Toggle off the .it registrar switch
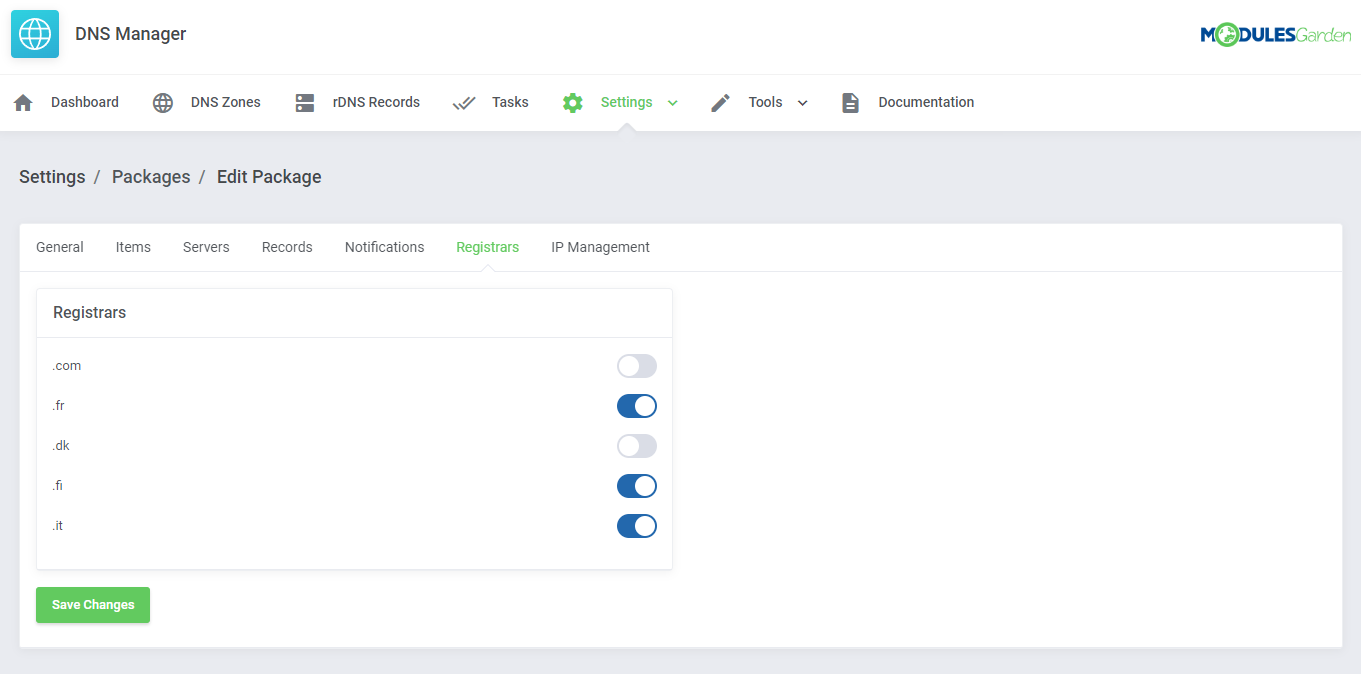 637,525
